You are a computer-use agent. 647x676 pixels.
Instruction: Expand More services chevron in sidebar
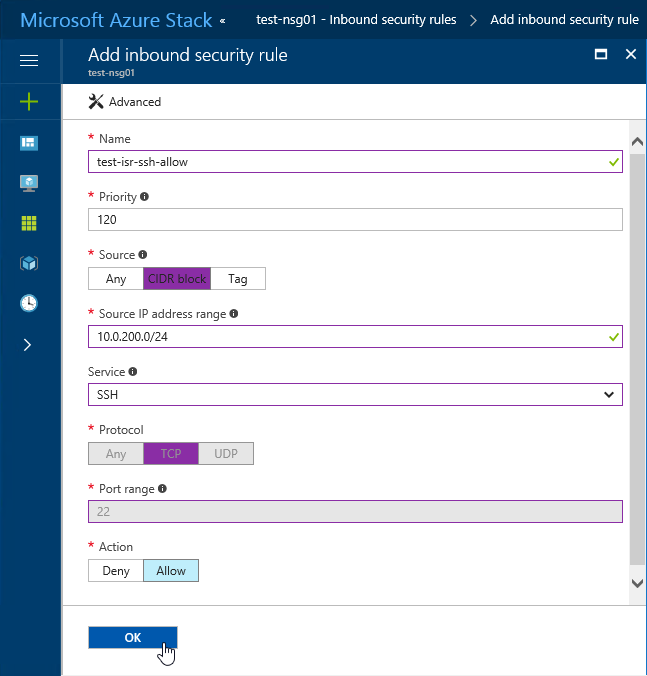[x=28, y=345]
